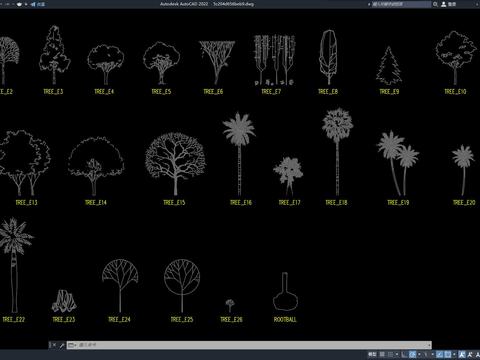480x360 pixels.
Task: Open the polar tracking angle dropdown arrow
Action: [419, 354]
